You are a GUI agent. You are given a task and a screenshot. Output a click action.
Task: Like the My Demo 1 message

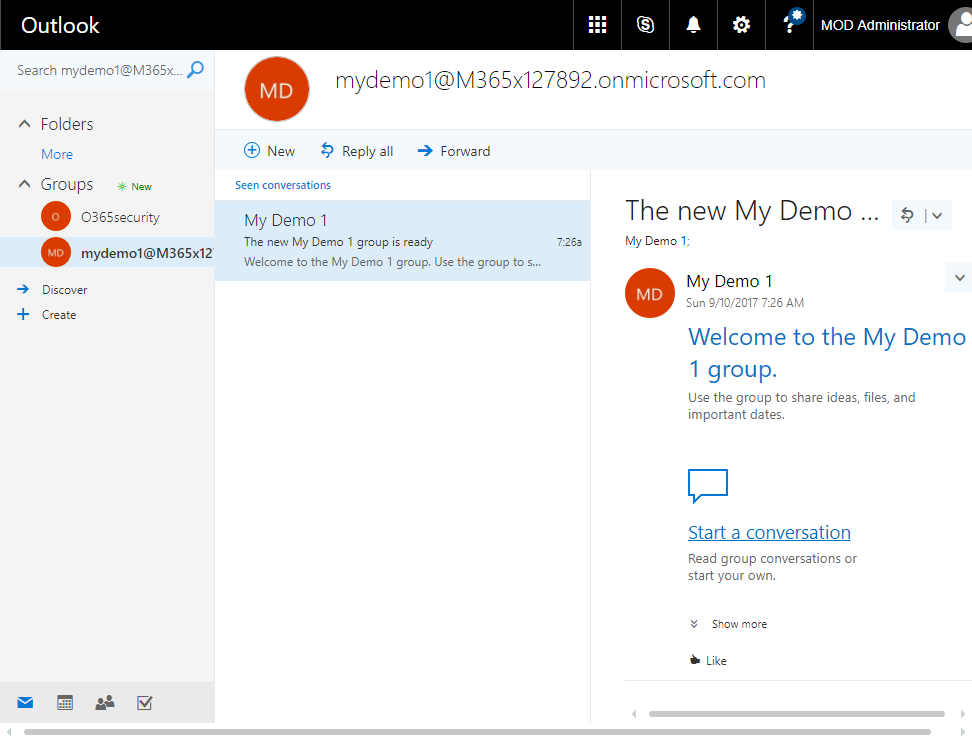point(708,660)
